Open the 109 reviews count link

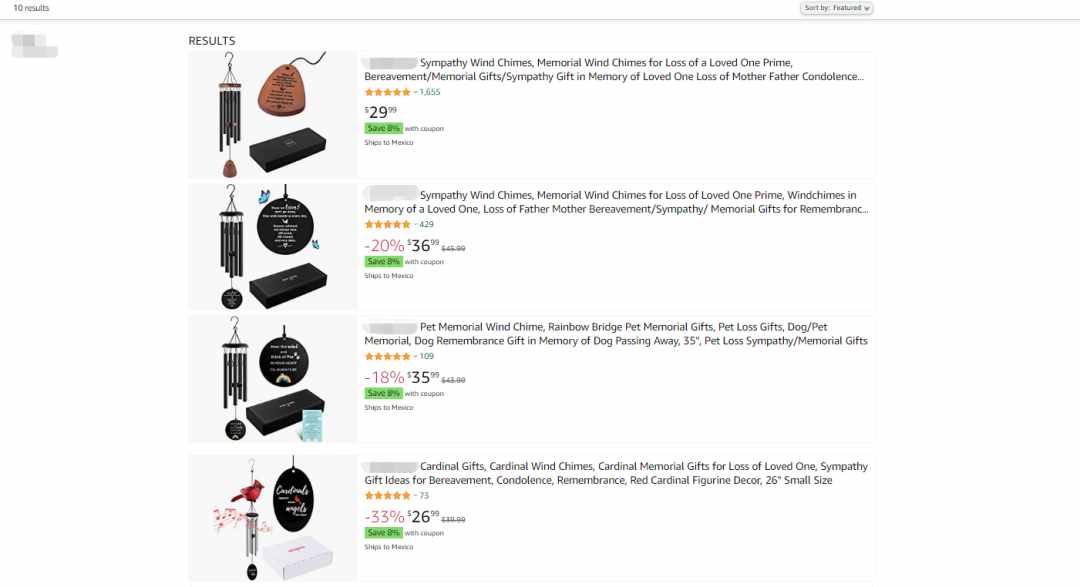tap(426, 357)
